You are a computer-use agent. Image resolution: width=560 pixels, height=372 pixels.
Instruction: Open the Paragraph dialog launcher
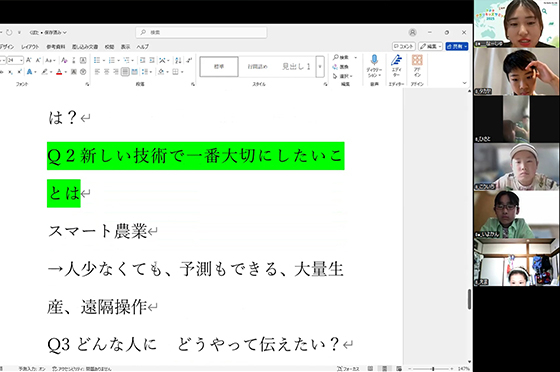click(x=193, y=84)
